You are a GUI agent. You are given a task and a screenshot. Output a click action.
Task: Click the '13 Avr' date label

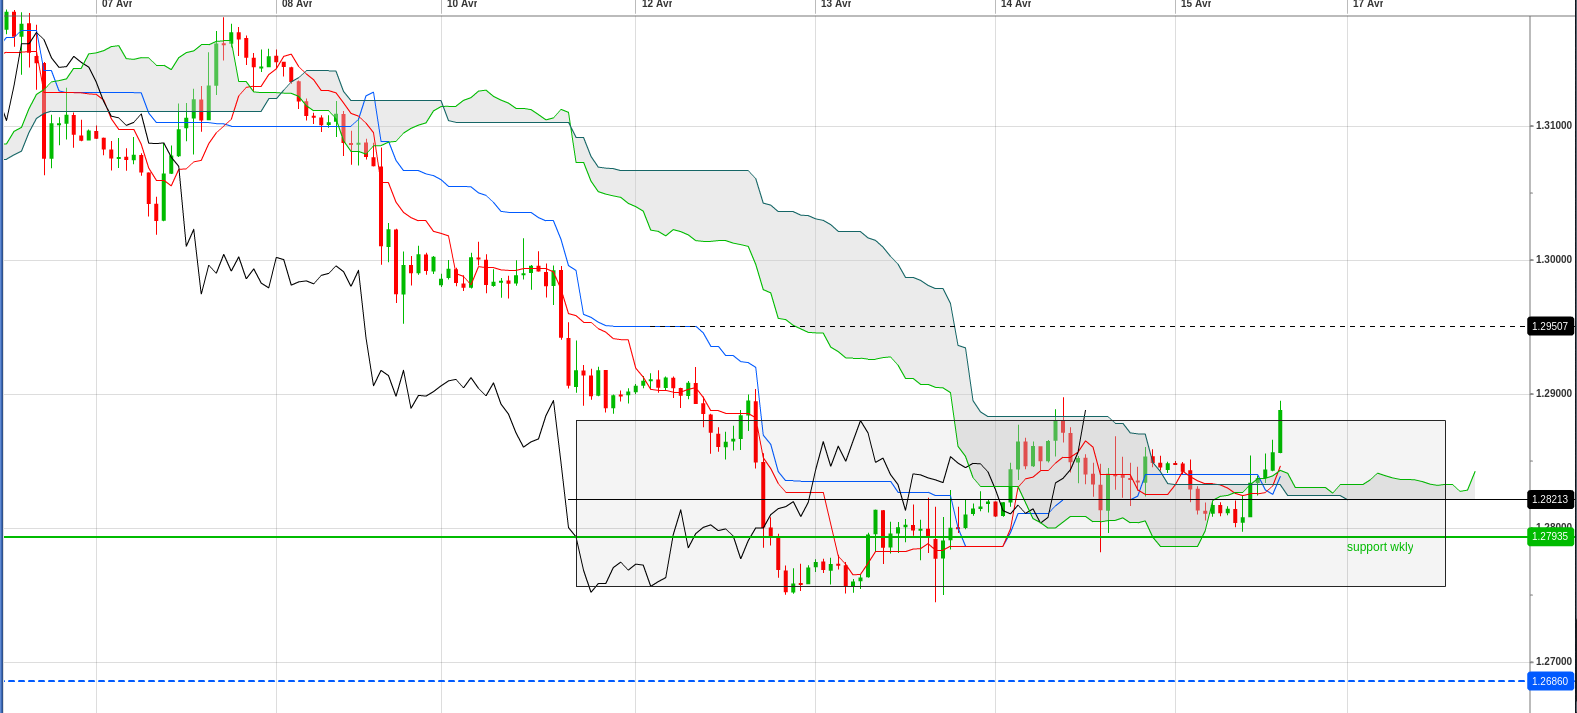click(x=836, y=4)
